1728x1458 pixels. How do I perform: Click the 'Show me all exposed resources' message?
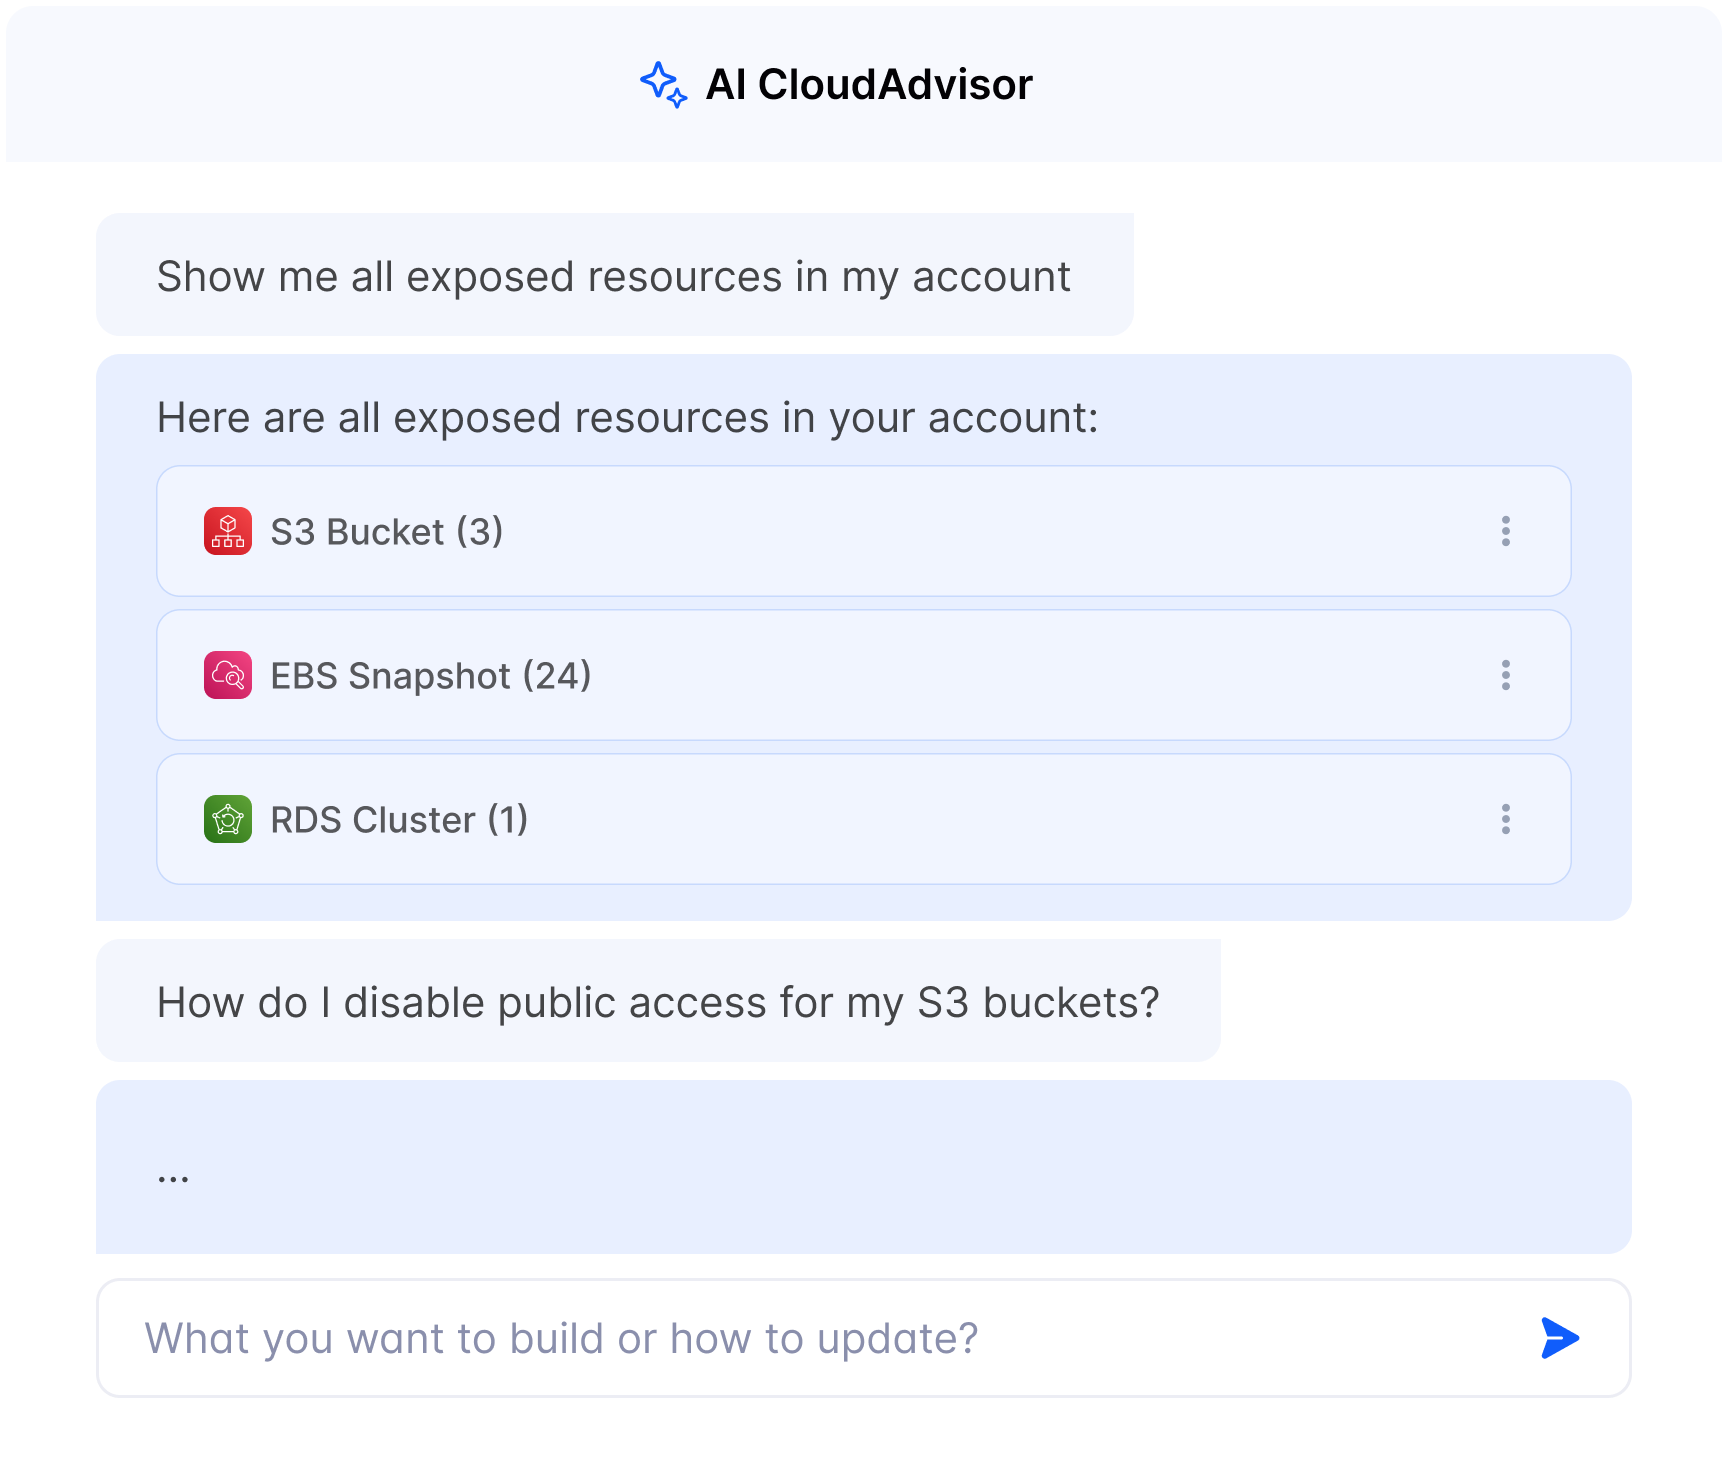pos(614,276)
